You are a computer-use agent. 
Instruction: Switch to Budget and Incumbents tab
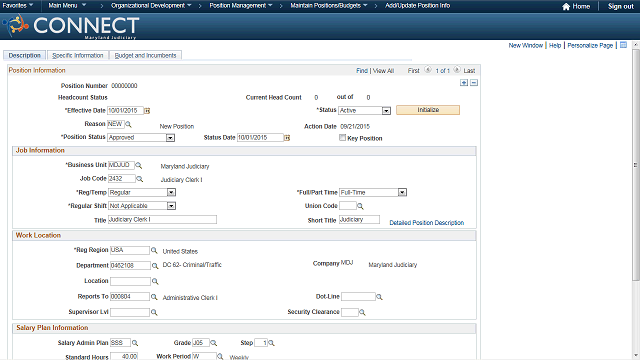click(x=145, y=56)
